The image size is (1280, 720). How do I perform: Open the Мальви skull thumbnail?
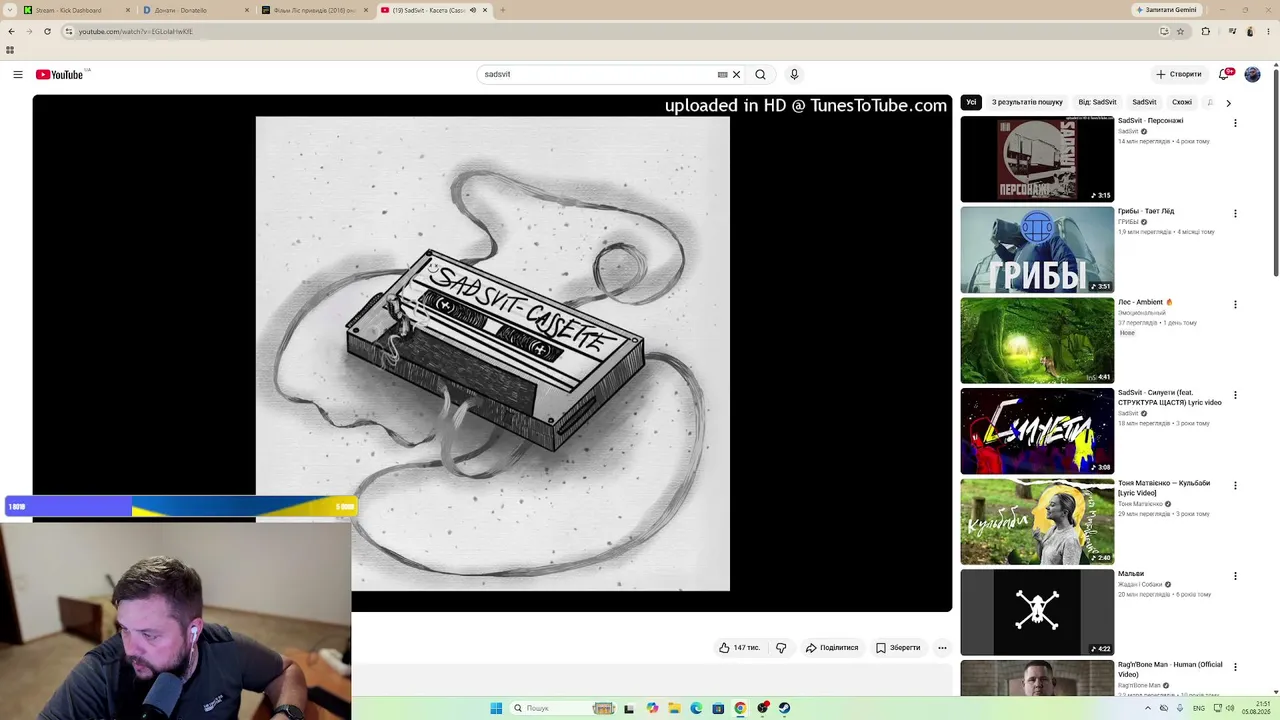click(1037, 612)
